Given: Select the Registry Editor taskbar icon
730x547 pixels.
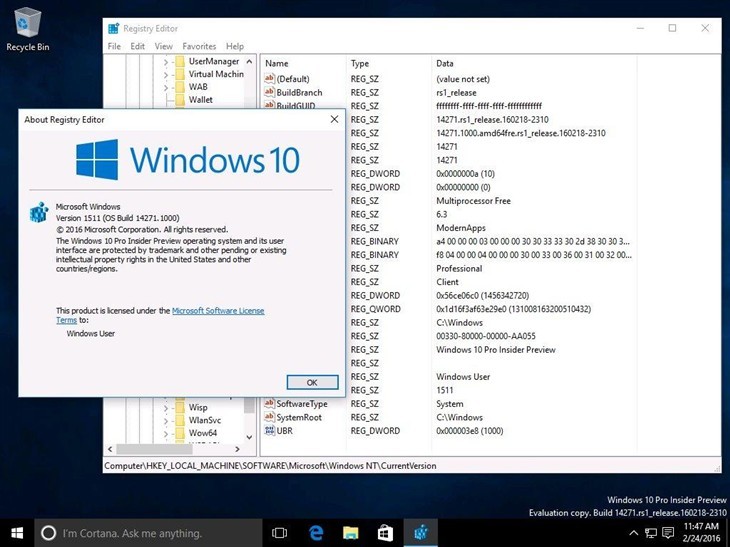Looking at the screenshot, I should [420, 533].
